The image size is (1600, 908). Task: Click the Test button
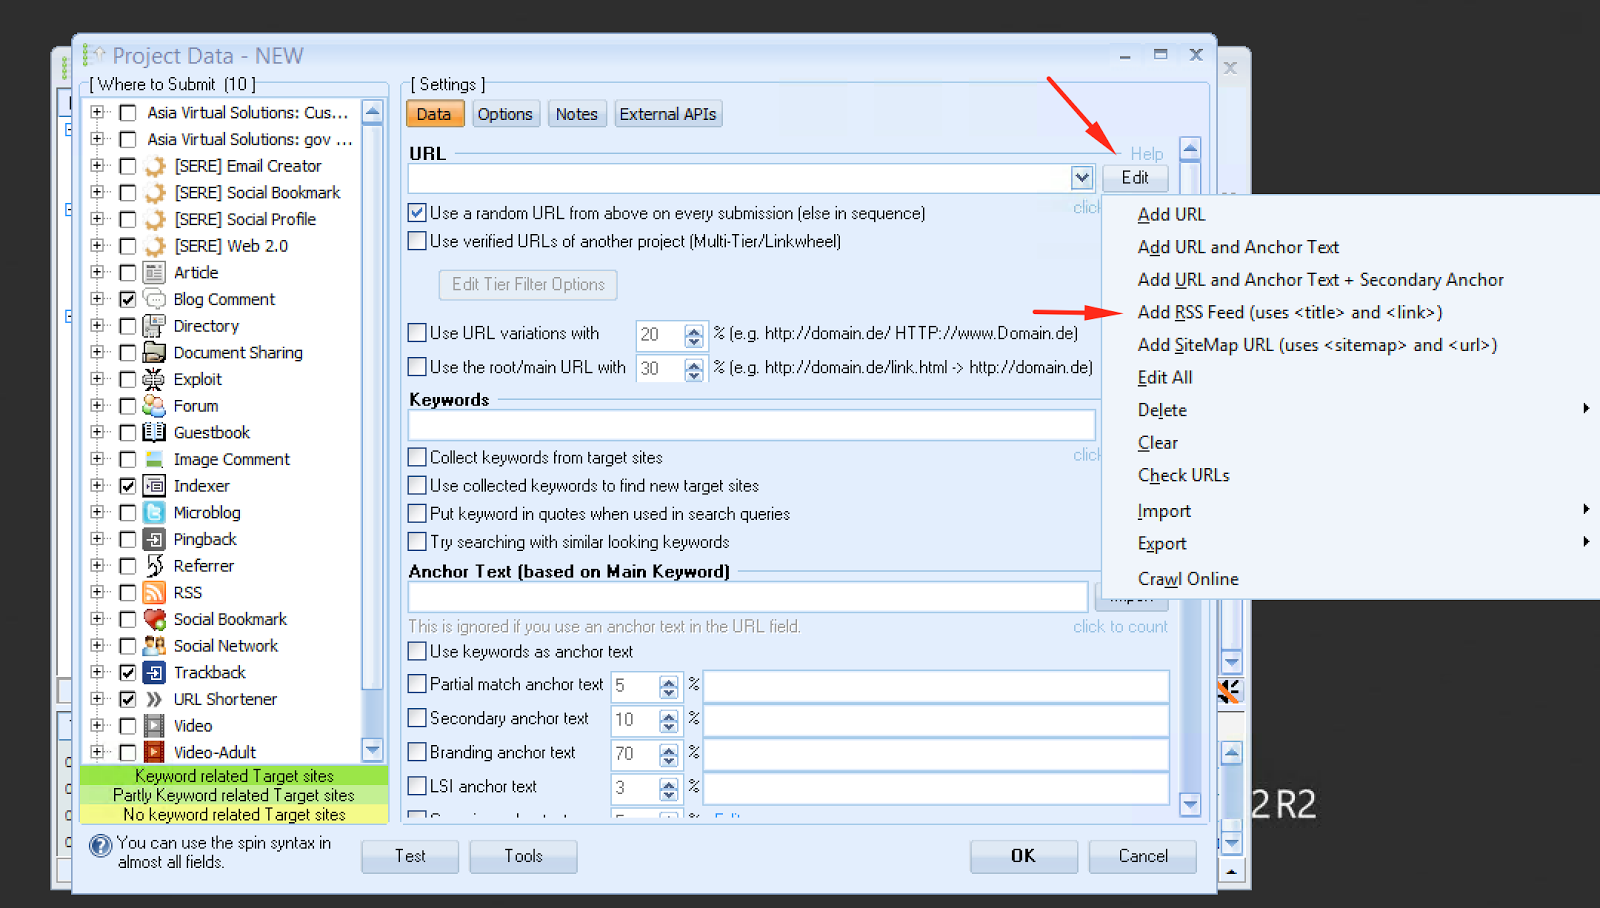(410, 856)
